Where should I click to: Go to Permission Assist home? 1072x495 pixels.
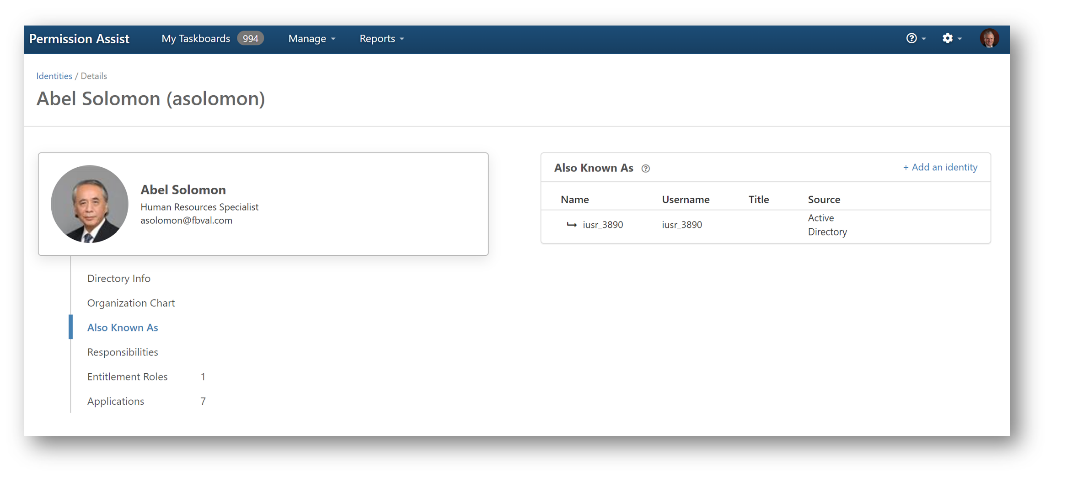coord(79,39)
